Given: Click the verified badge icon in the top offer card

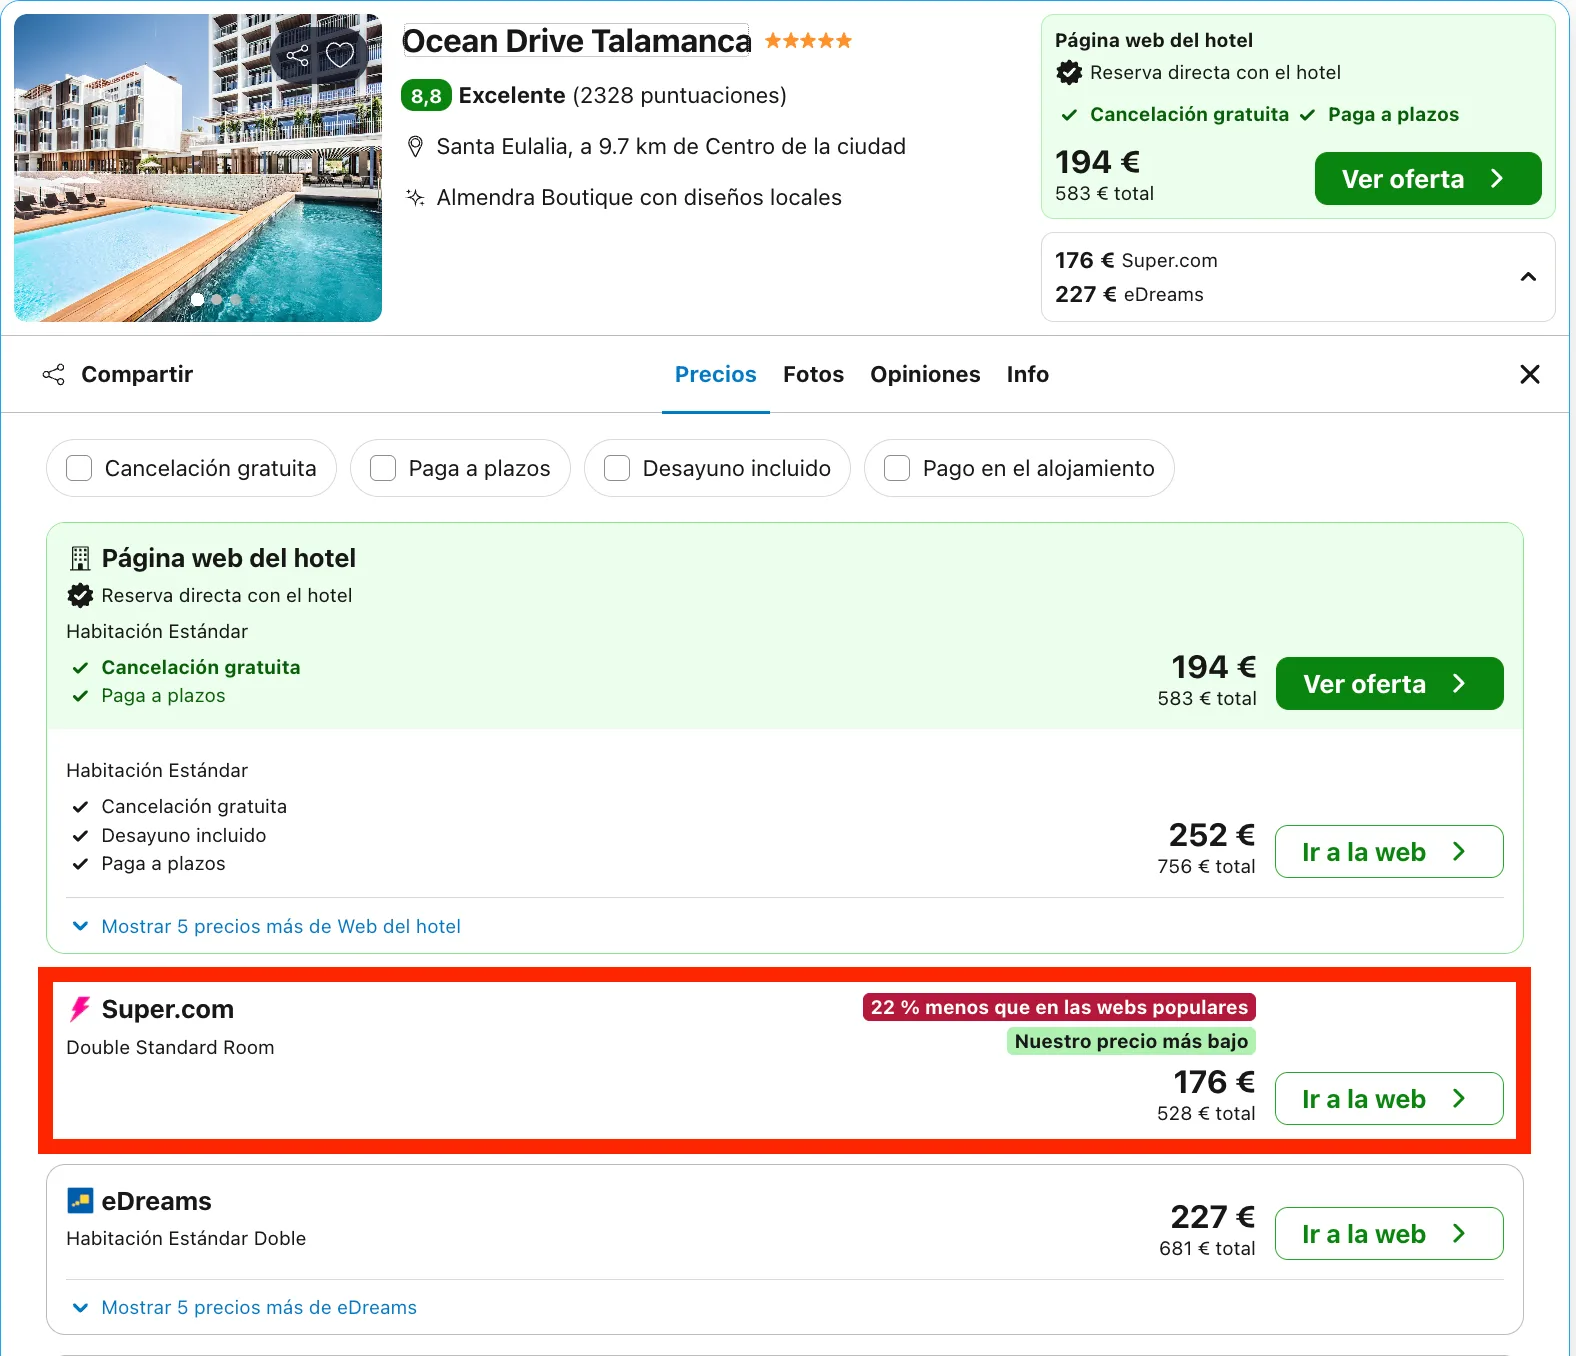Looking at the screenshot, I should (x=1069, y=72).
